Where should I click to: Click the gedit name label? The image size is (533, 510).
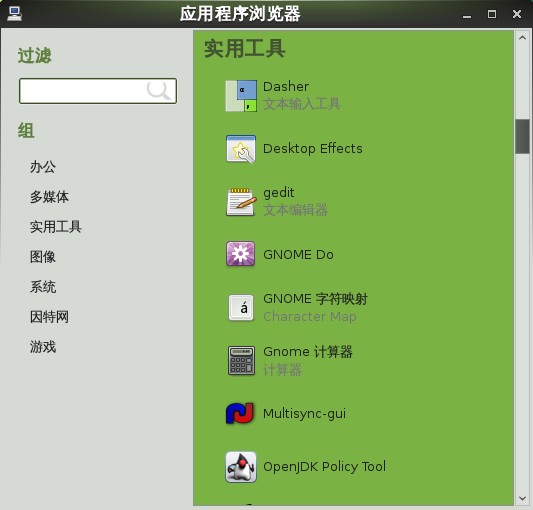pos(279,193)
